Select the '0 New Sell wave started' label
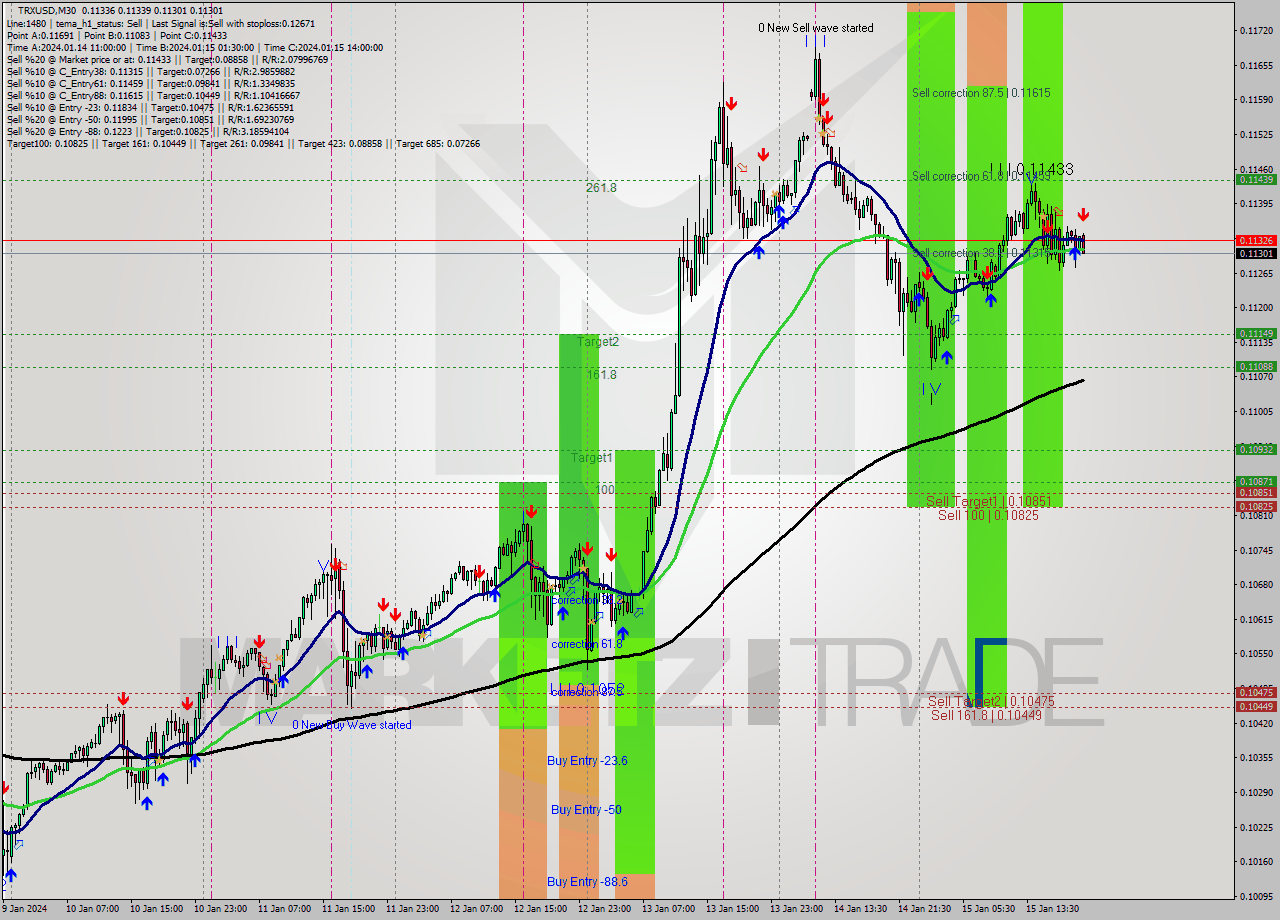Screen dimensions: 1280x920 (815, 28)
